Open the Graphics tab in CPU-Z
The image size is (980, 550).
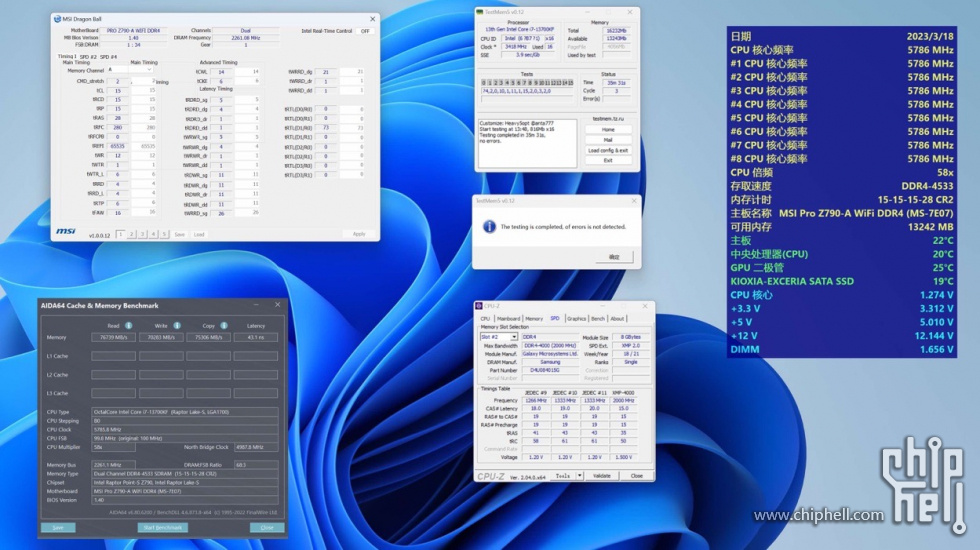point(576,319)
